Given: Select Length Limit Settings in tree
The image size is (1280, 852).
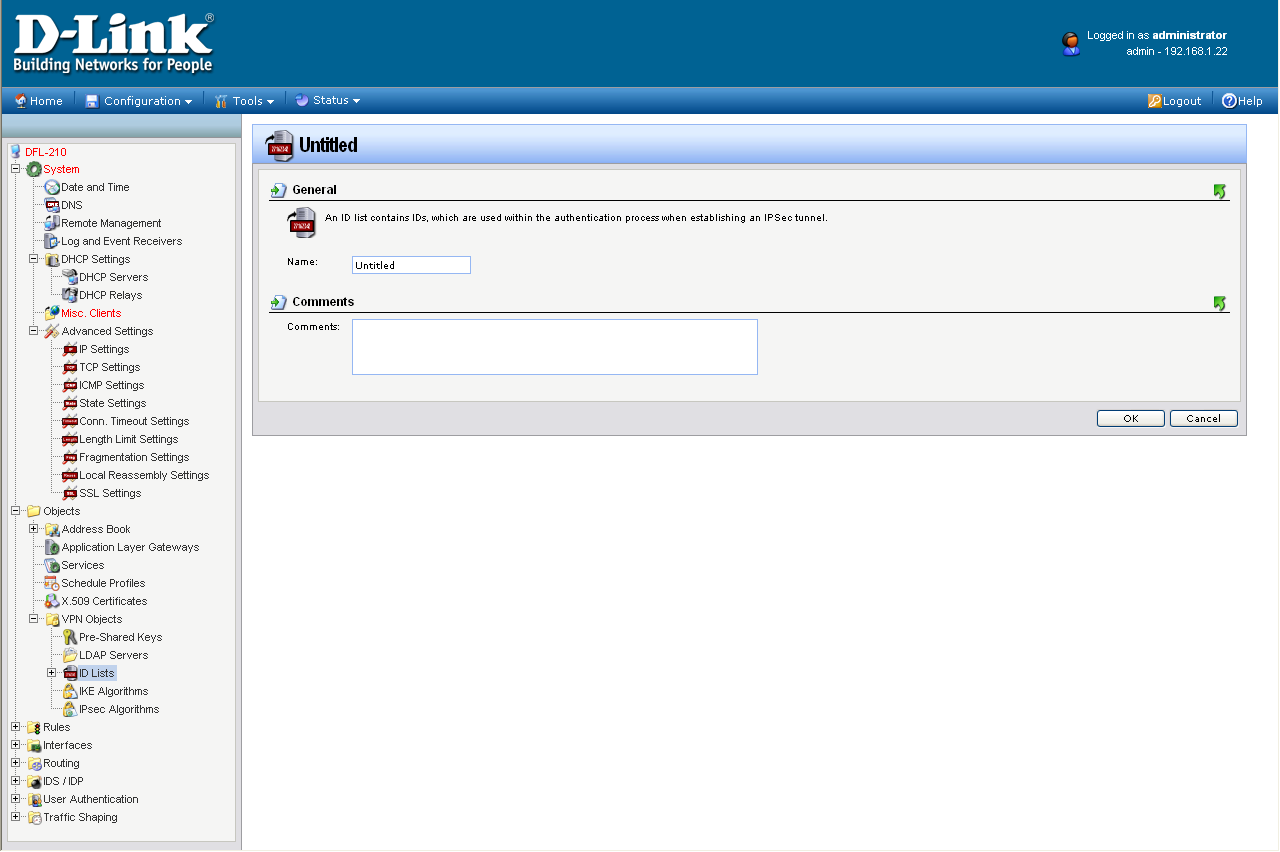Looking at the screenshot, I should coord(129,439).
